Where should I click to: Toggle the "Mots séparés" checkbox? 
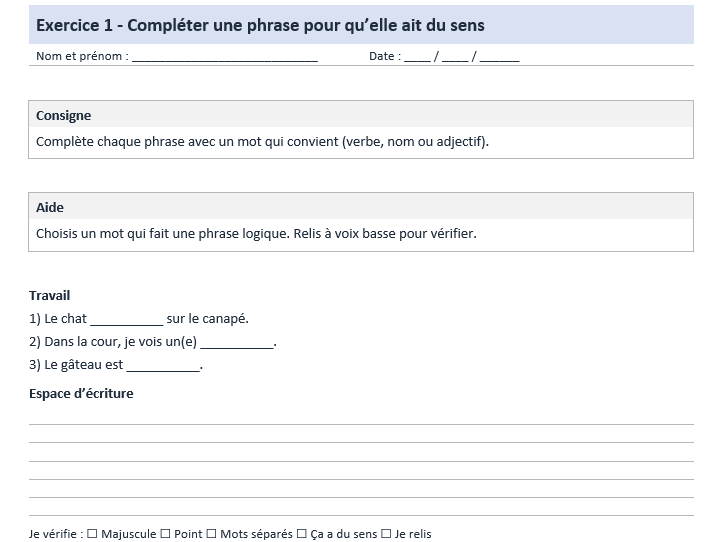pyautogui.click(x=212, y=534)
